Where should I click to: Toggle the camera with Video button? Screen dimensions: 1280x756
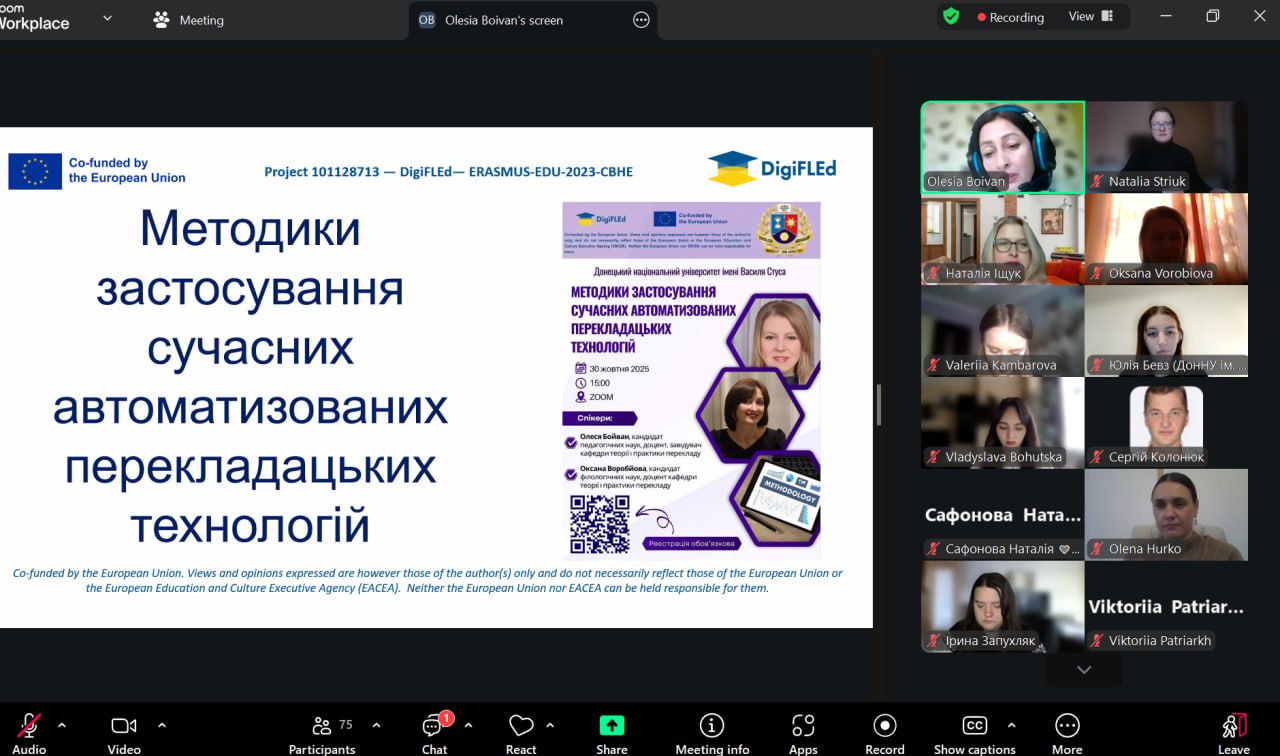(x=124, y=733)
